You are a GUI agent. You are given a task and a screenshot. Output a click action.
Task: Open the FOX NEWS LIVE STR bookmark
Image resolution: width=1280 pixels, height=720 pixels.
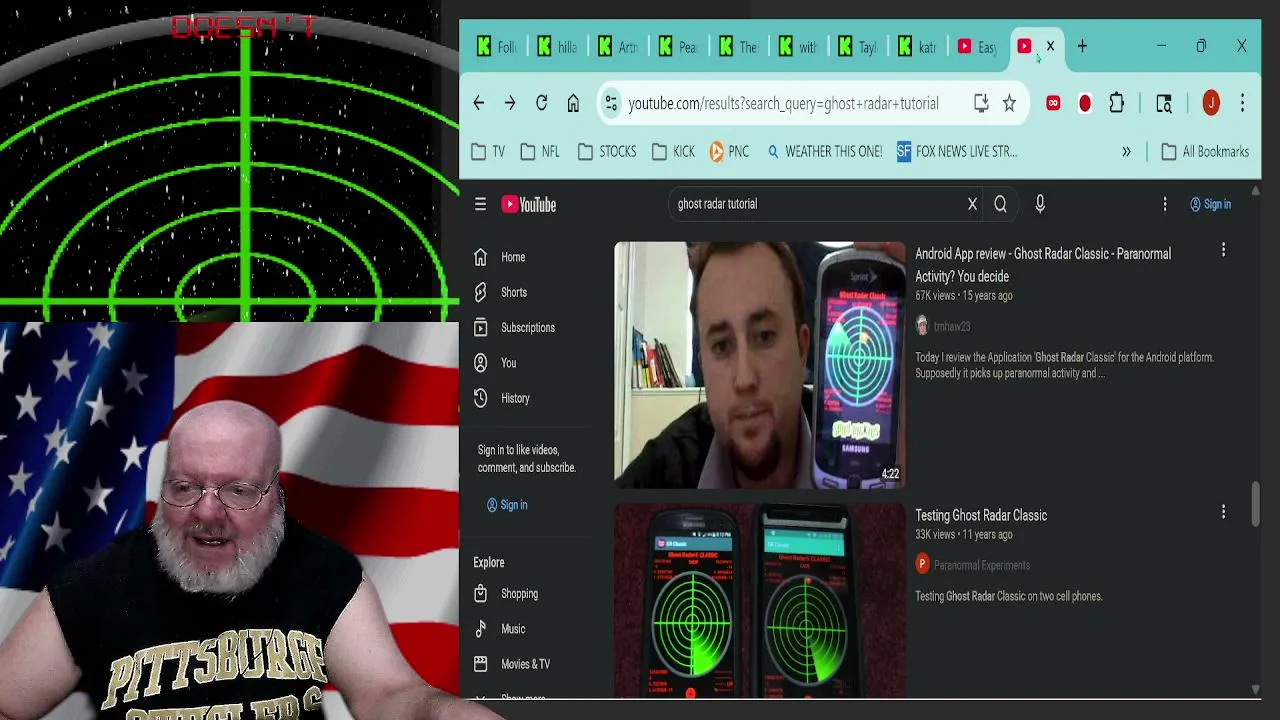[x=957, y=152]
